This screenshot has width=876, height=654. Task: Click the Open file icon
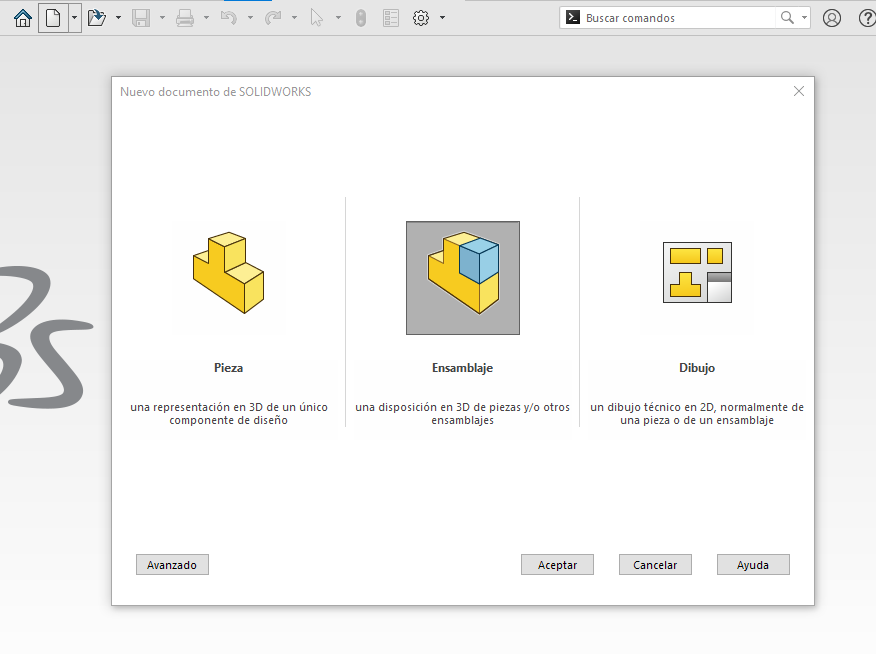tap(97, 18)
